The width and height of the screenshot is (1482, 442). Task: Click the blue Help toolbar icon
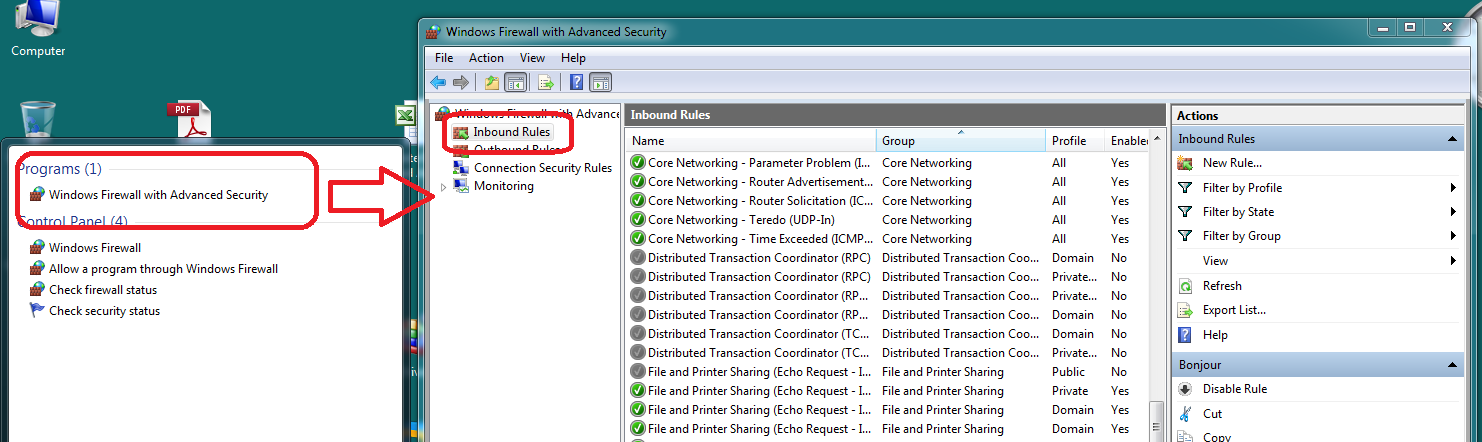point(577,82)
